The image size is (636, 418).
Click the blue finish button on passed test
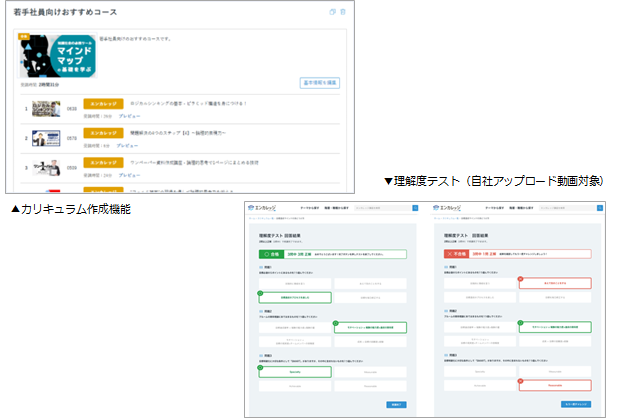pos(396,405)
